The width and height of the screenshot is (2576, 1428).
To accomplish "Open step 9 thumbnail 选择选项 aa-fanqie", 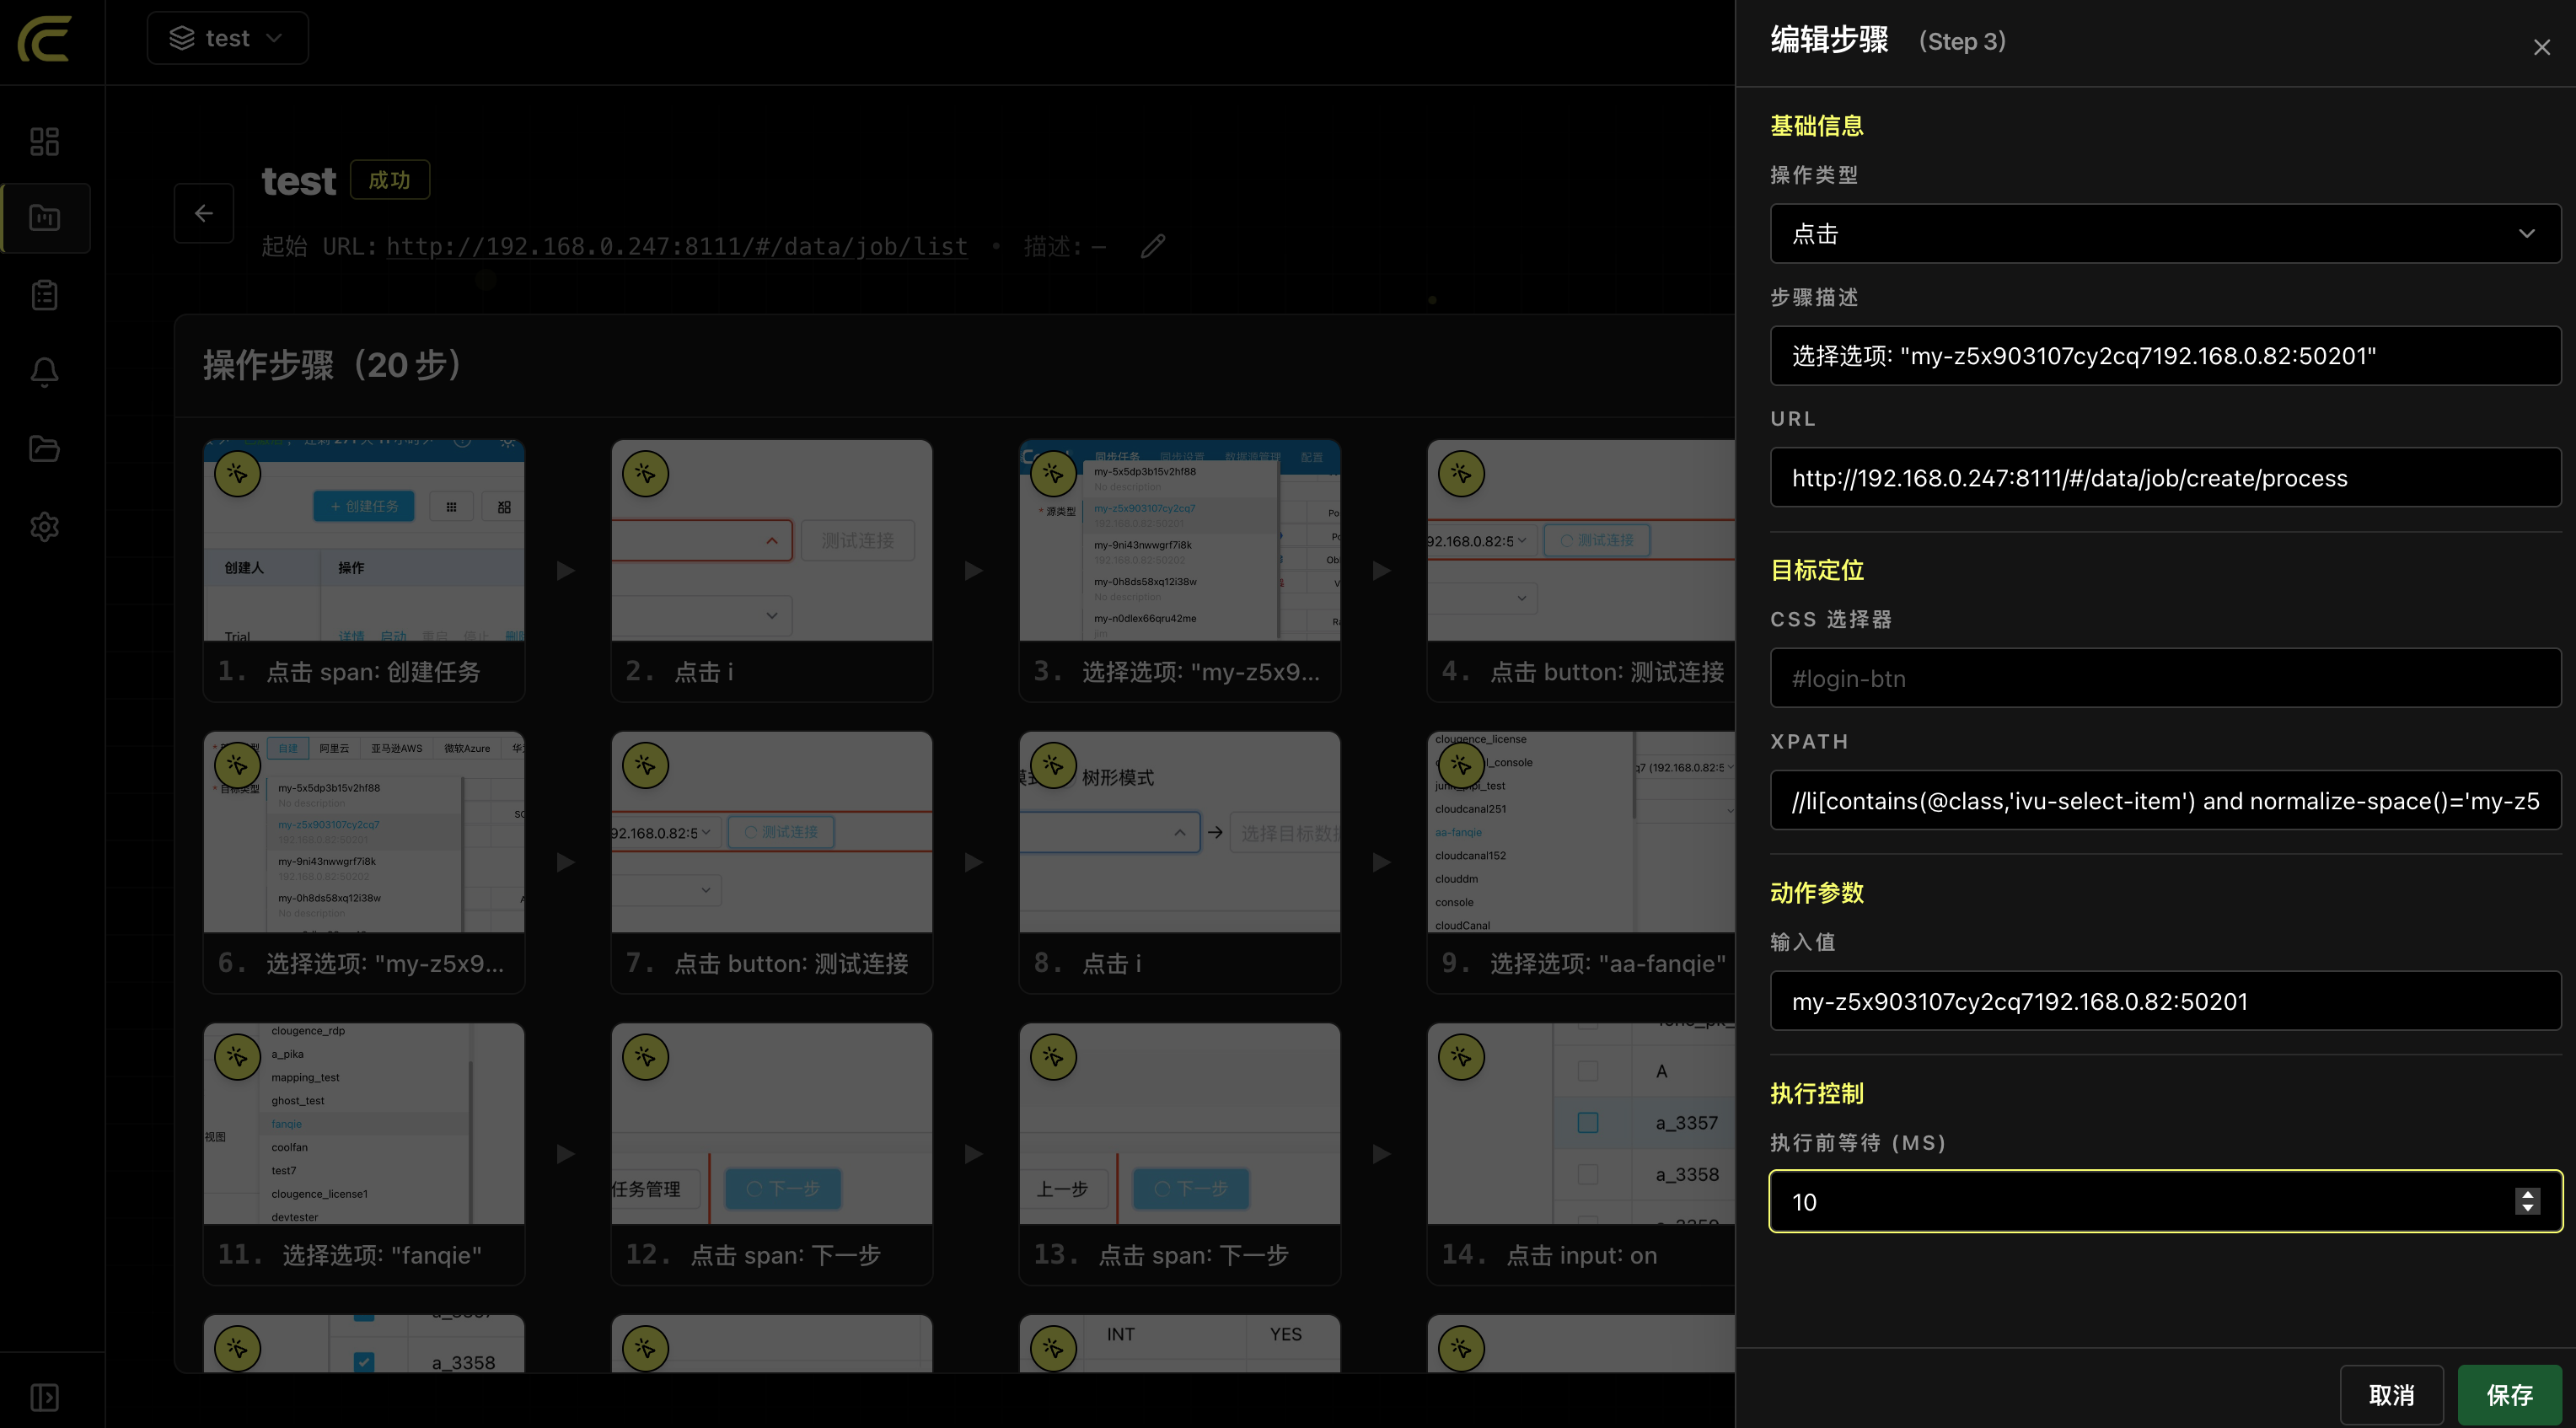I will click(1582, 832).
